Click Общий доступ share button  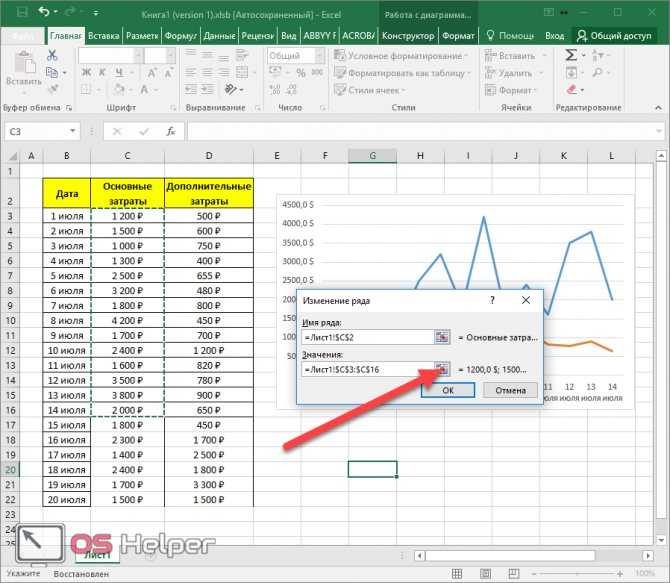614,35
